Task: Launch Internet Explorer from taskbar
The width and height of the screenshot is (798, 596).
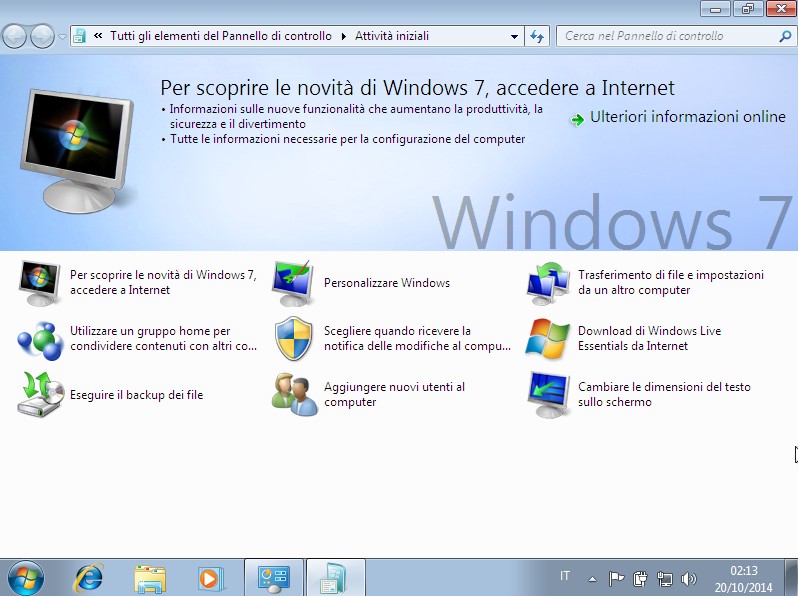Action: coord(89,578)
